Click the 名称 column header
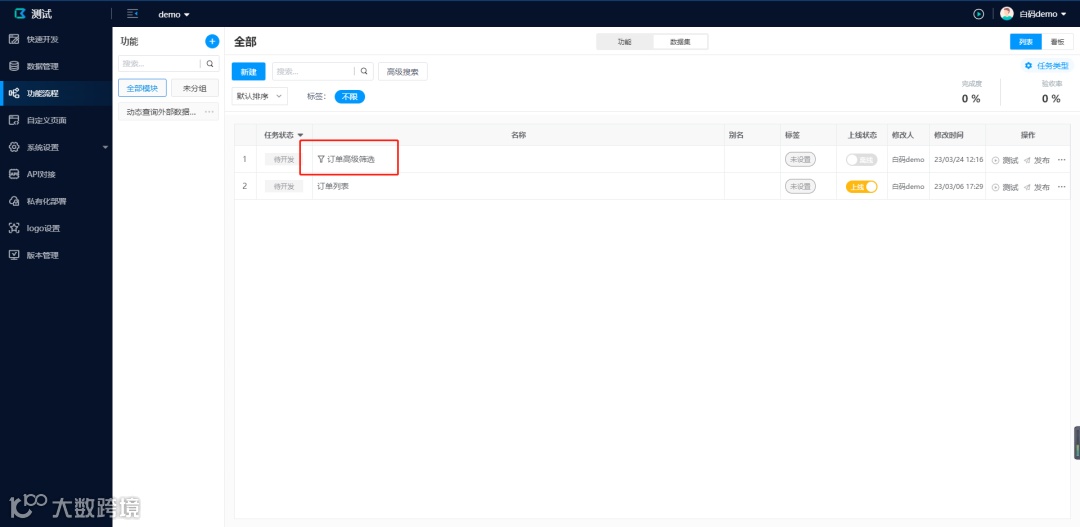Screen dimensions: 1080x527 (x=519, y=135)
